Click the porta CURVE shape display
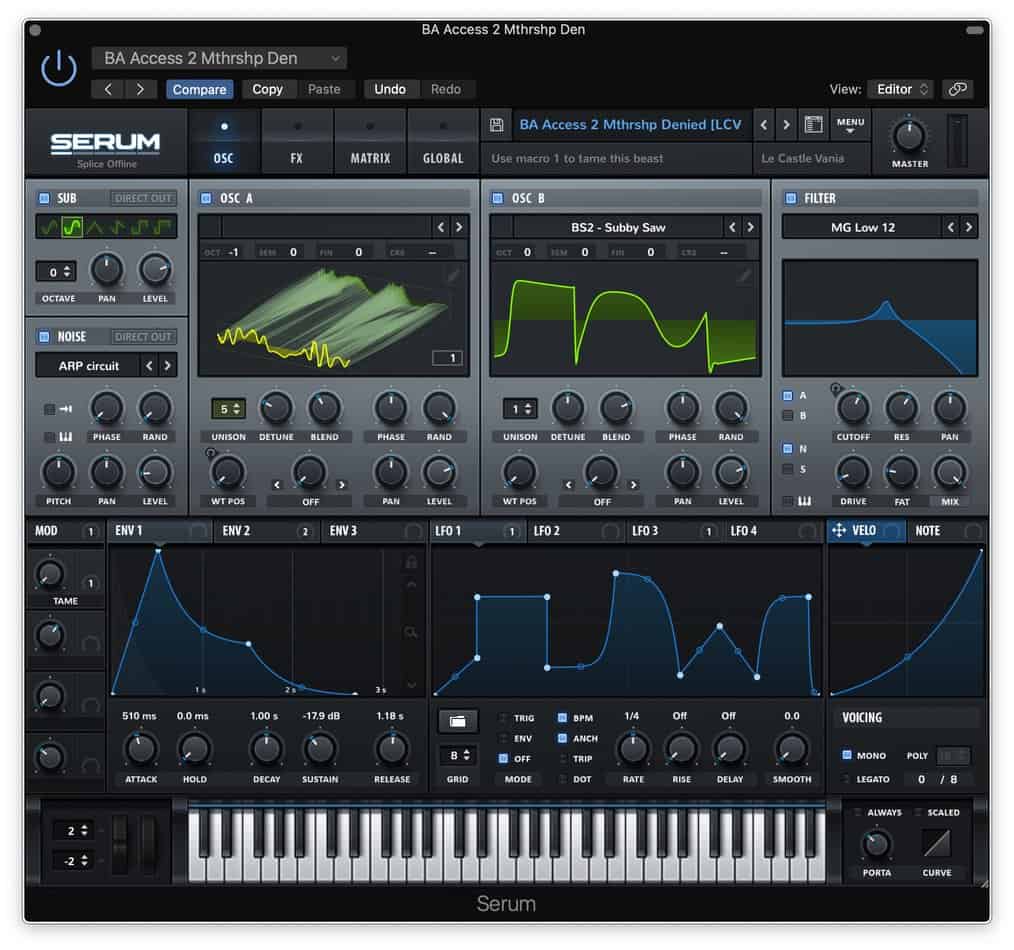The width and height of the screenshot is (1014, 950). click(x=936, y=843)
